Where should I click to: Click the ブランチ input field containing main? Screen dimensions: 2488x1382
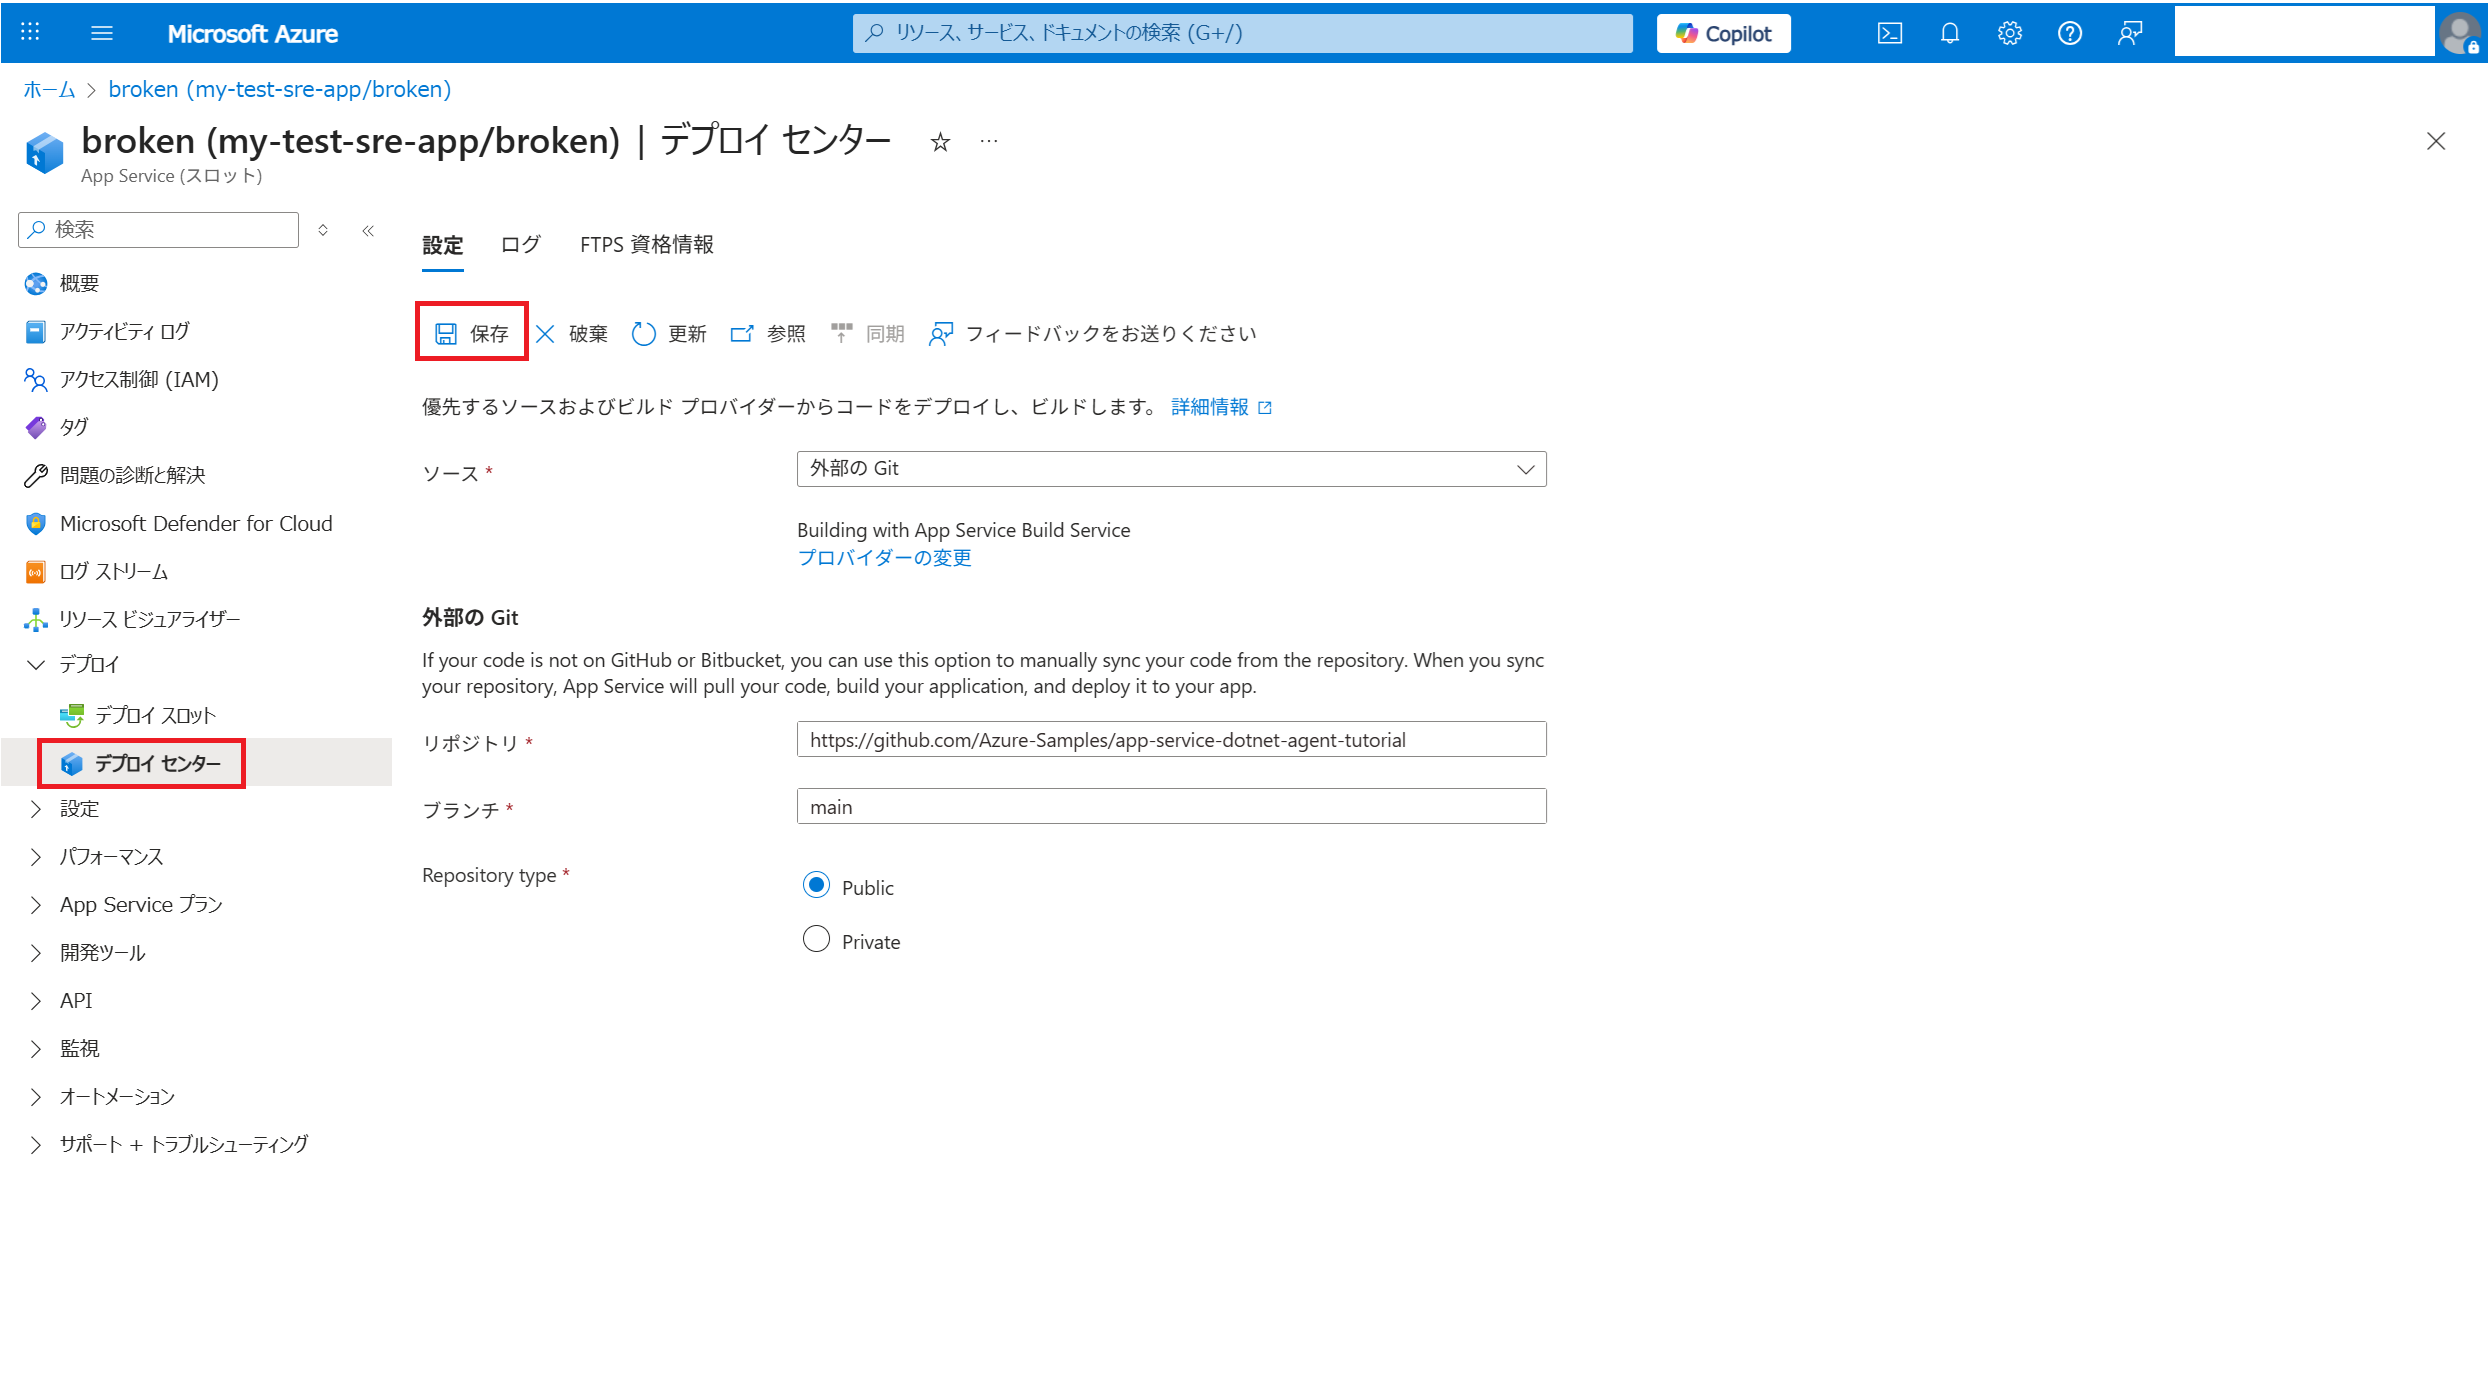[1171, 807]
